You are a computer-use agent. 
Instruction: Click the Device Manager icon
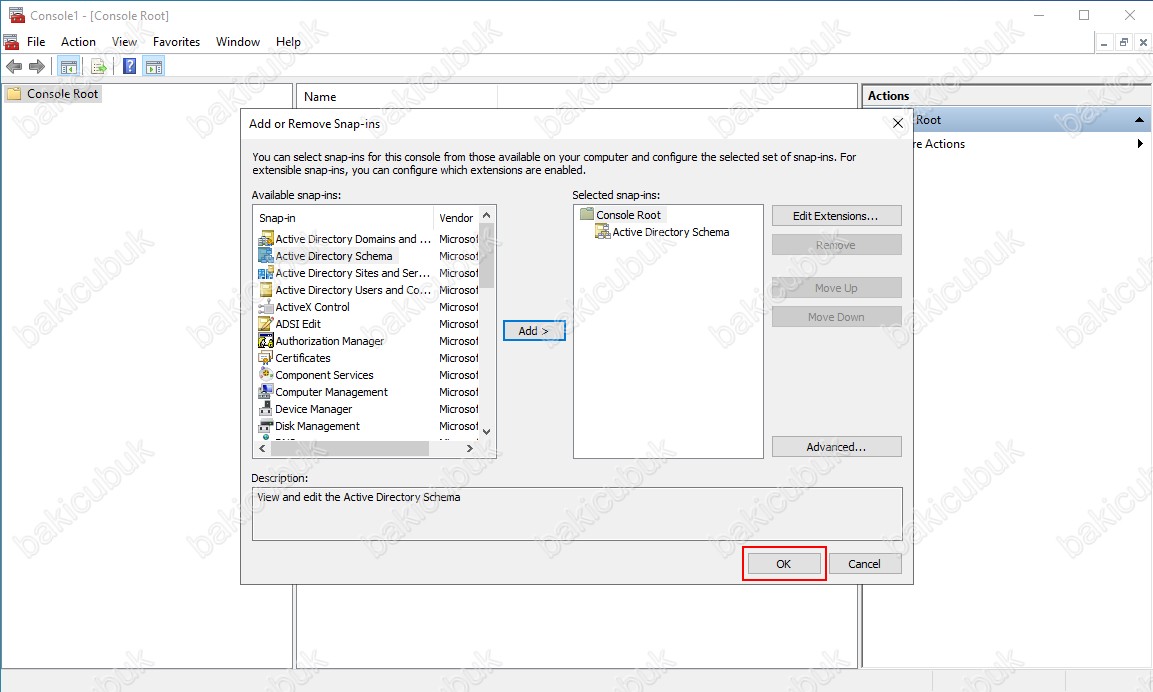[x=265, y=408]
